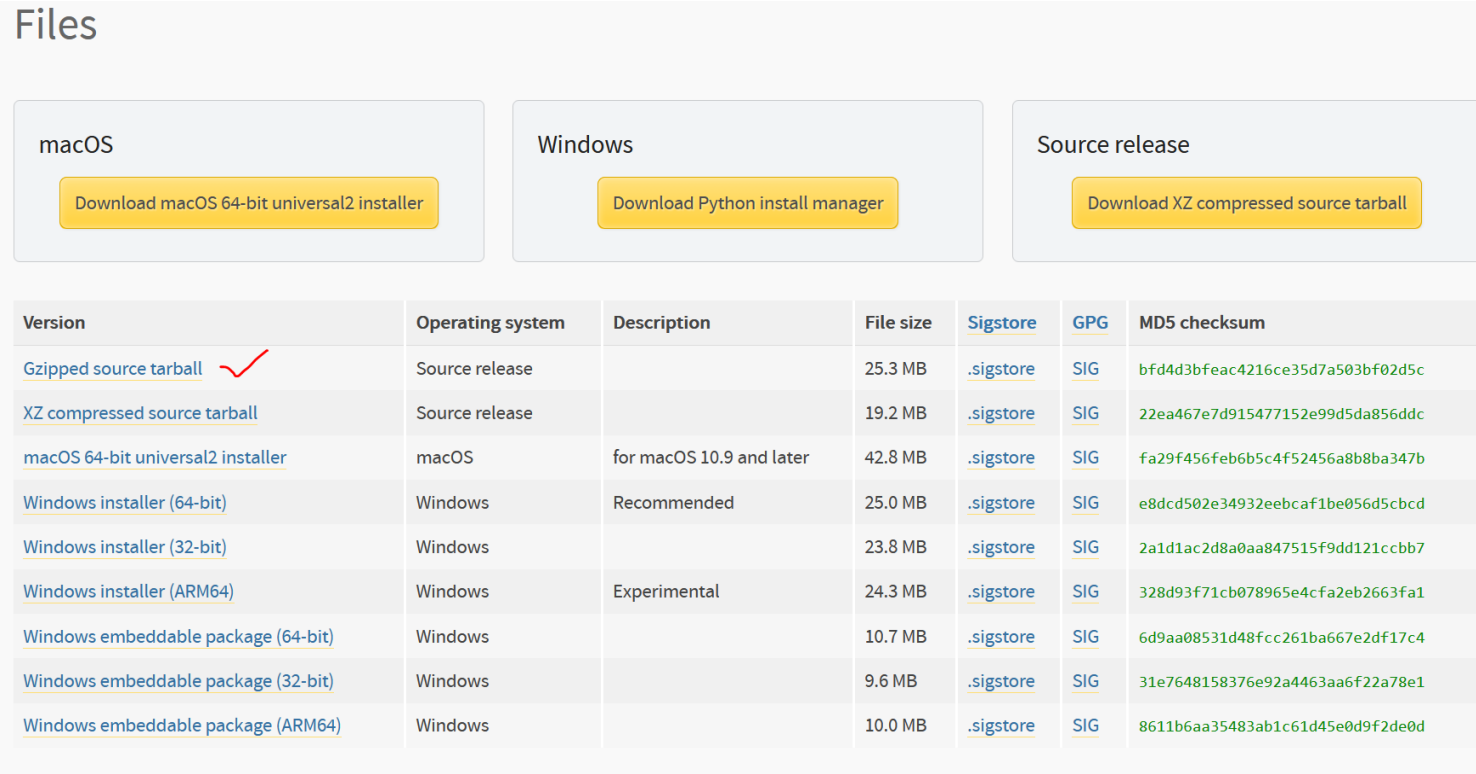Open Windows embeddable package (64-bit) link
This screenshot has height=774, width=1476.
click(178, 637)
